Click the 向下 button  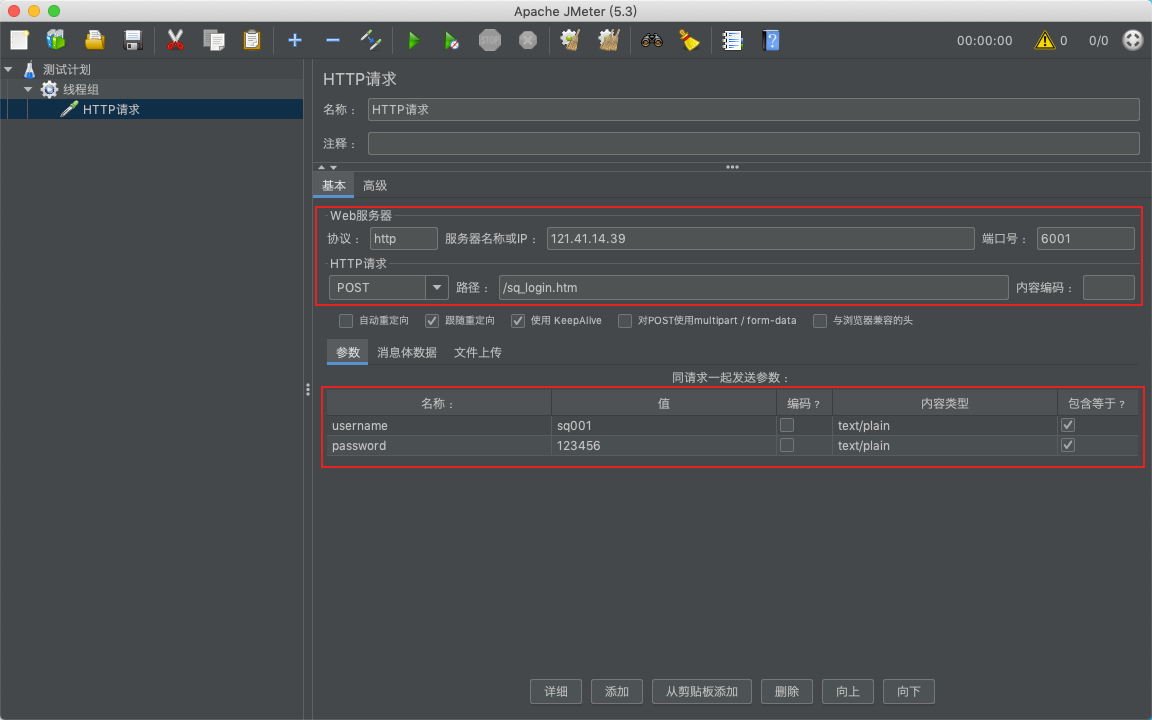click(x=909, y=691)
